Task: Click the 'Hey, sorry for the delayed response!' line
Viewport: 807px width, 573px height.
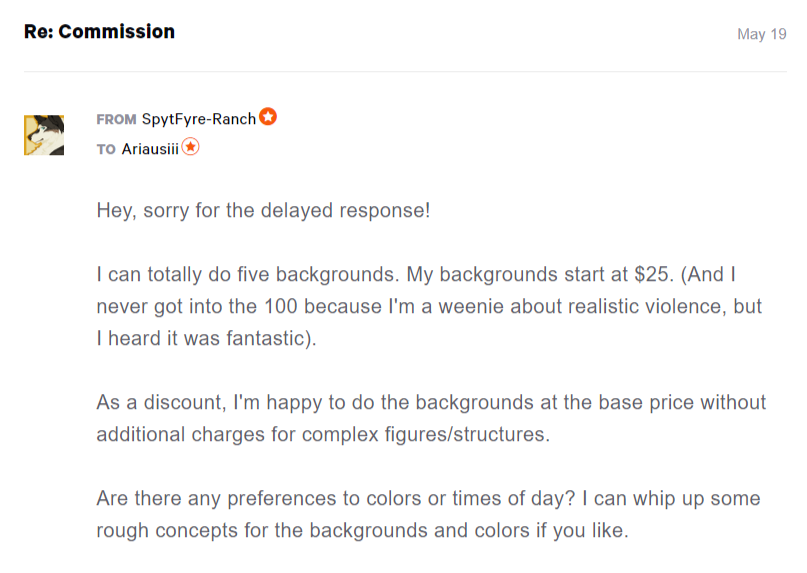Action: 264,211
